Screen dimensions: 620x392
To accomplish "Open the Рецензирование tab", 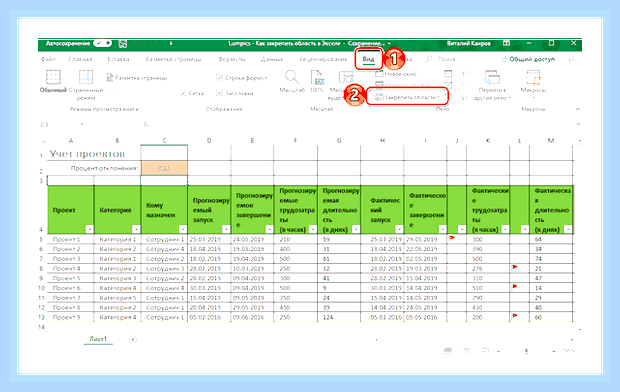I will click(x=323, y=59).
